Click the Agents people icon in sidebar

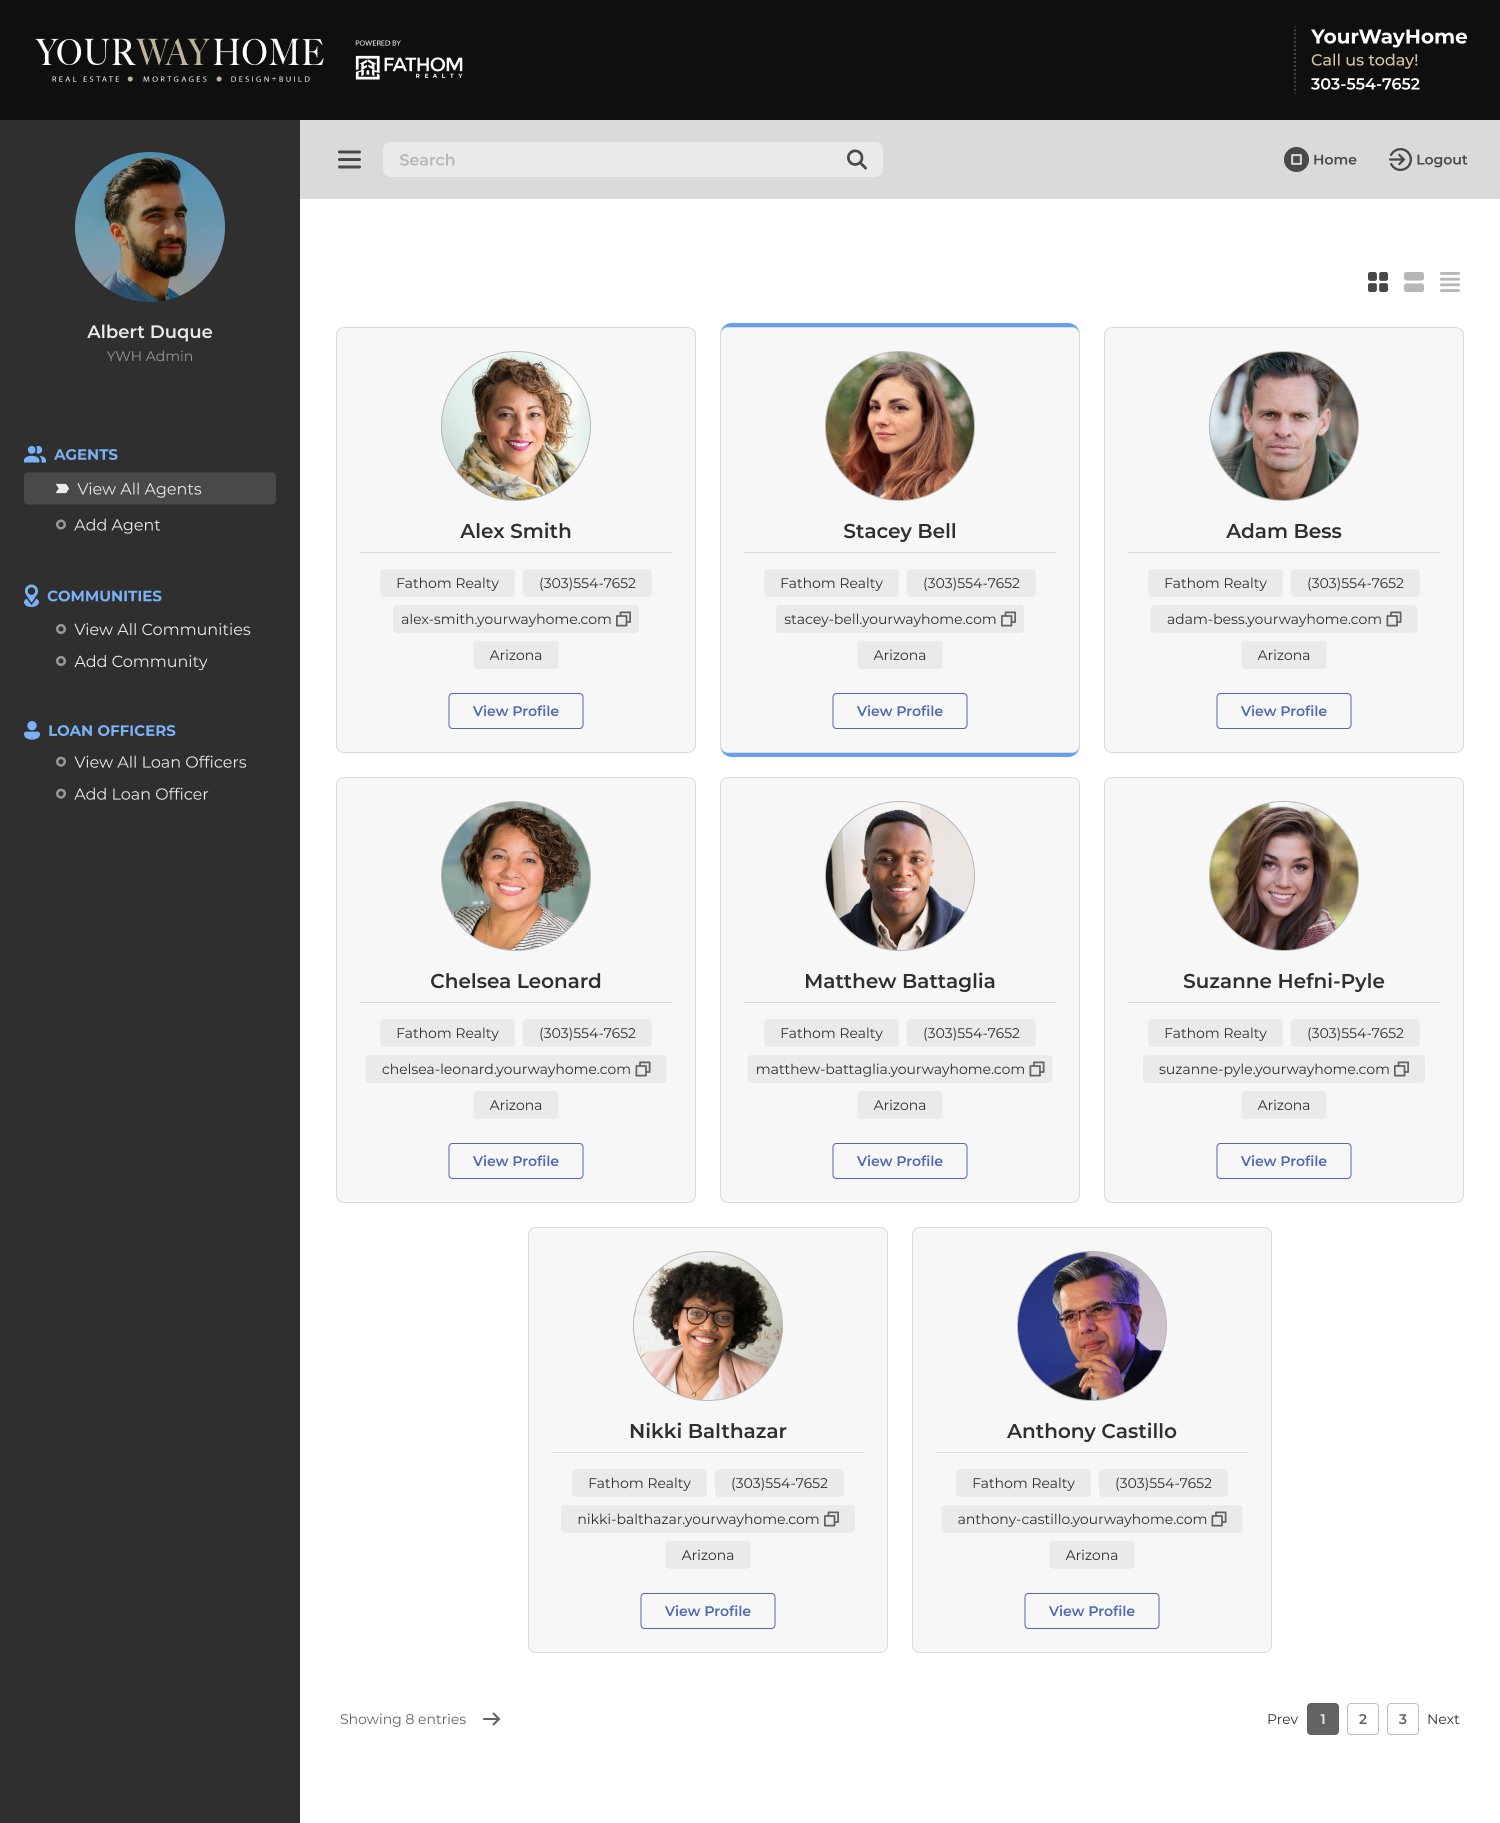click(x=35, y=454)
